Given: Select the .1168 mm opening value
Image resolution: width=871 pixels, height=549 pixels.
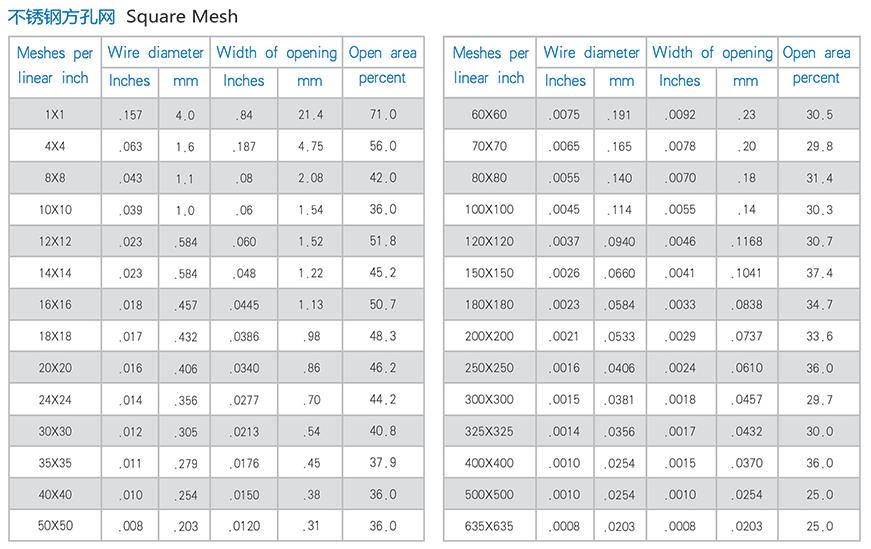Looking at the screenshot, I should point(747,241).
